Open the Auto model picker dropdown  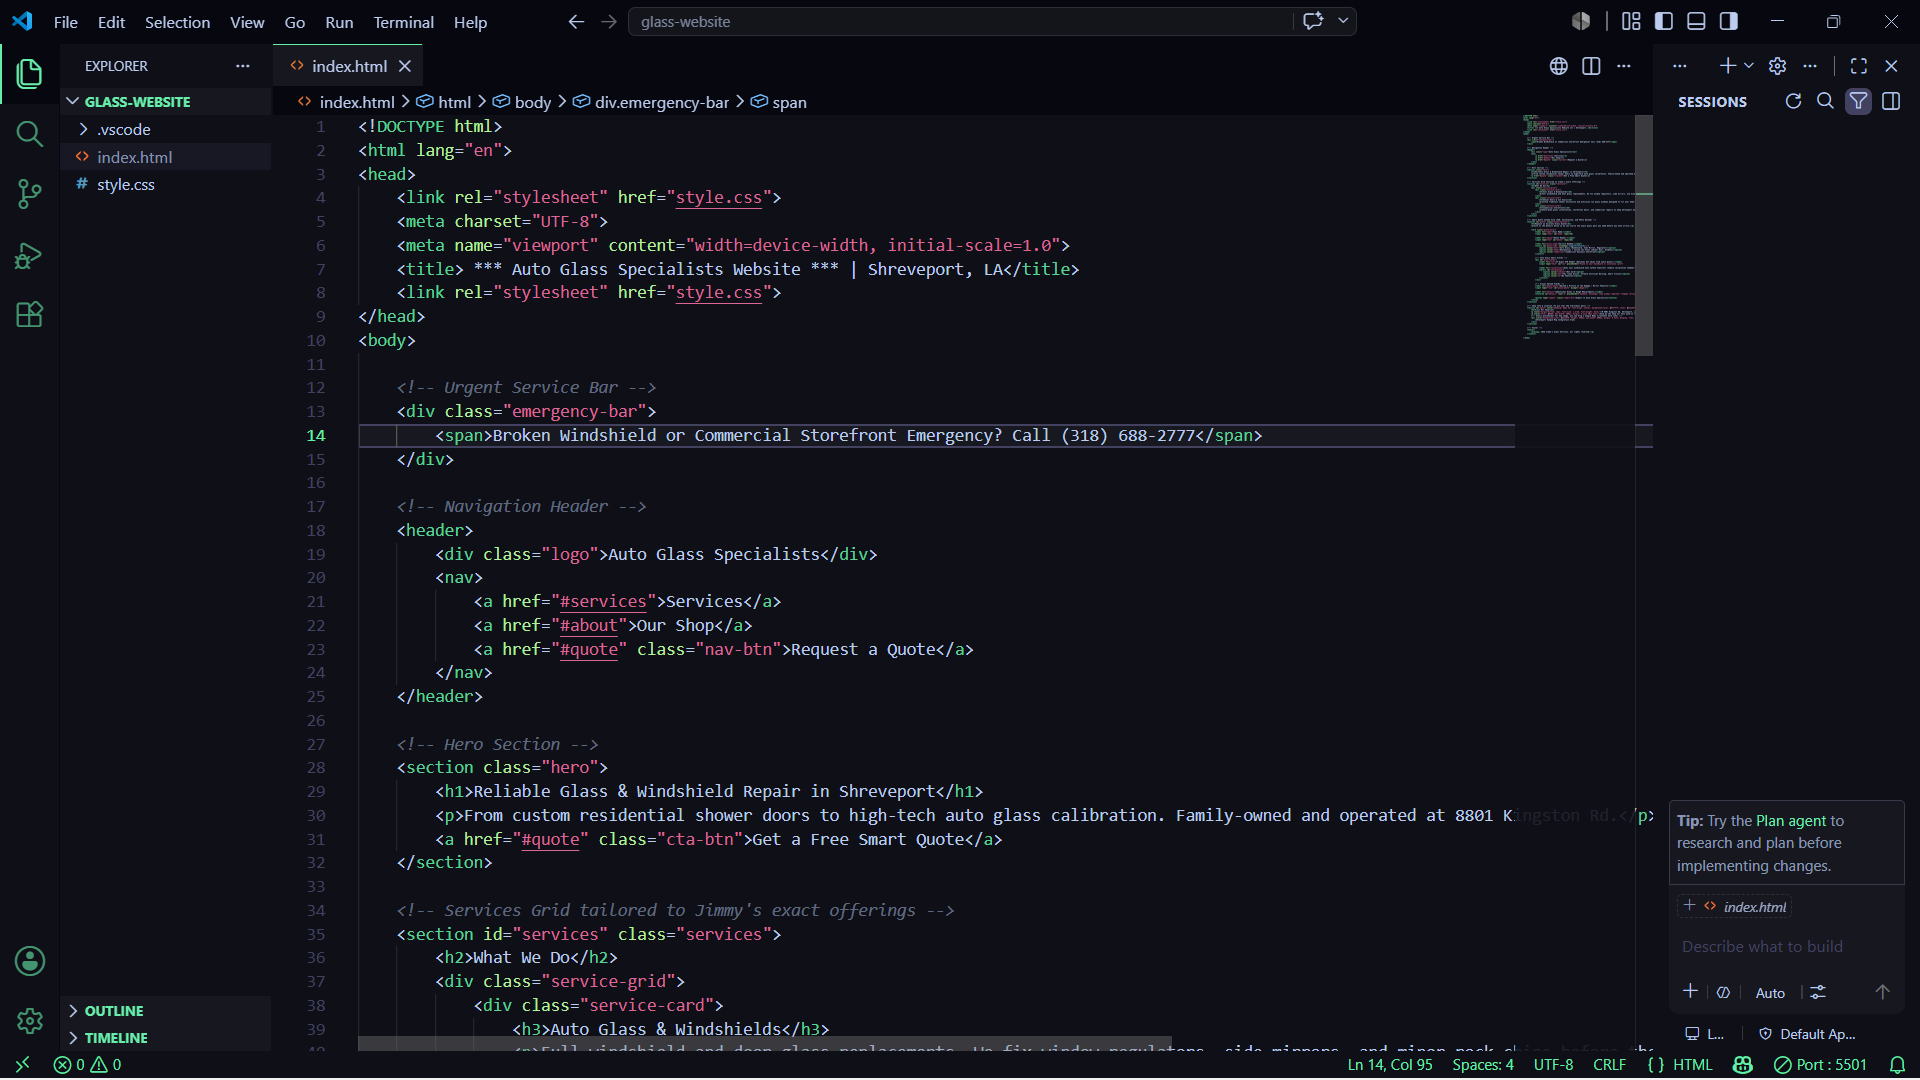tap(1770, 992)
